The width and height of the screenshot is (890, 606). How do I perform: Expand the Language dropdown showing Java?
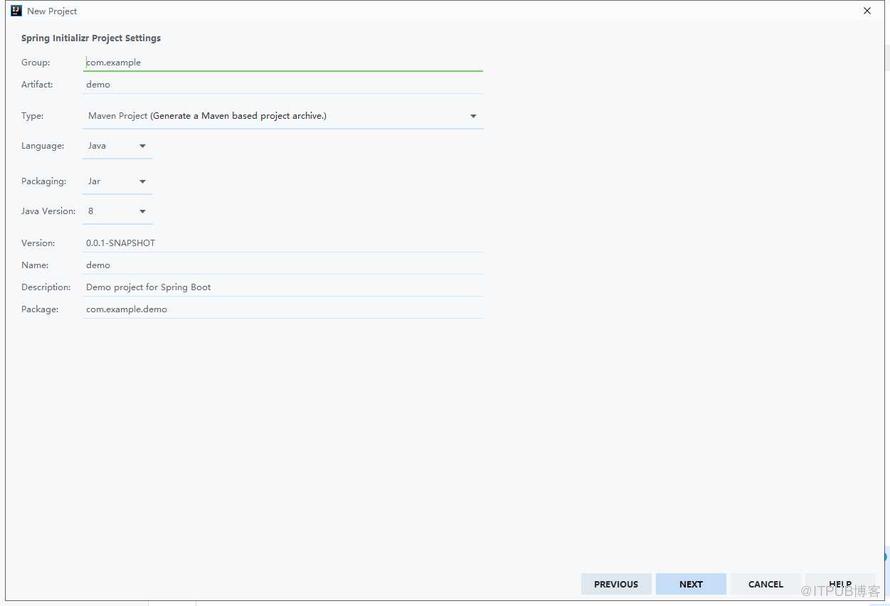117,146
